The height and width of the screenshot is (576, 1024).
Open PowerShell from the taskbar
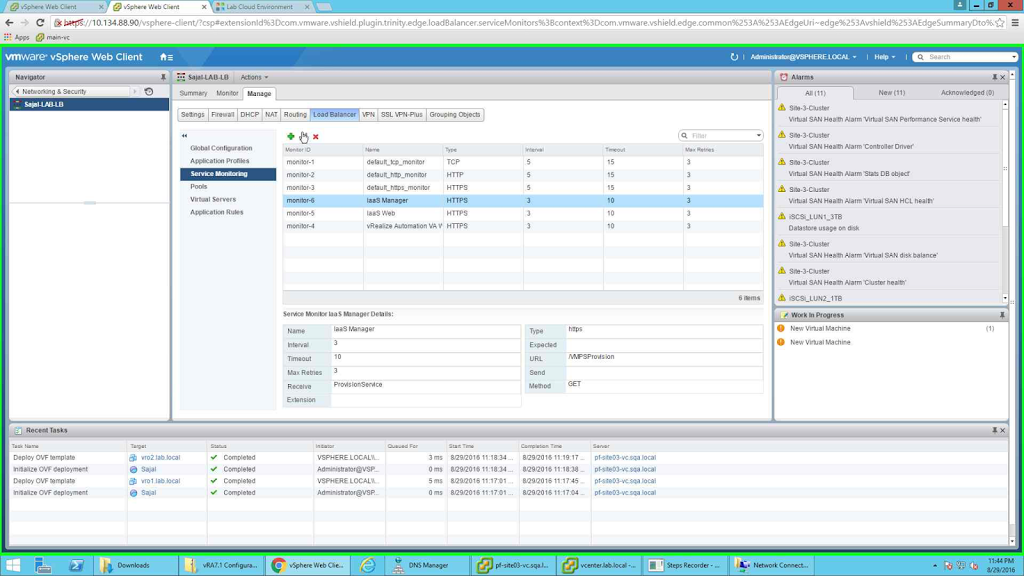coord(76,566)
